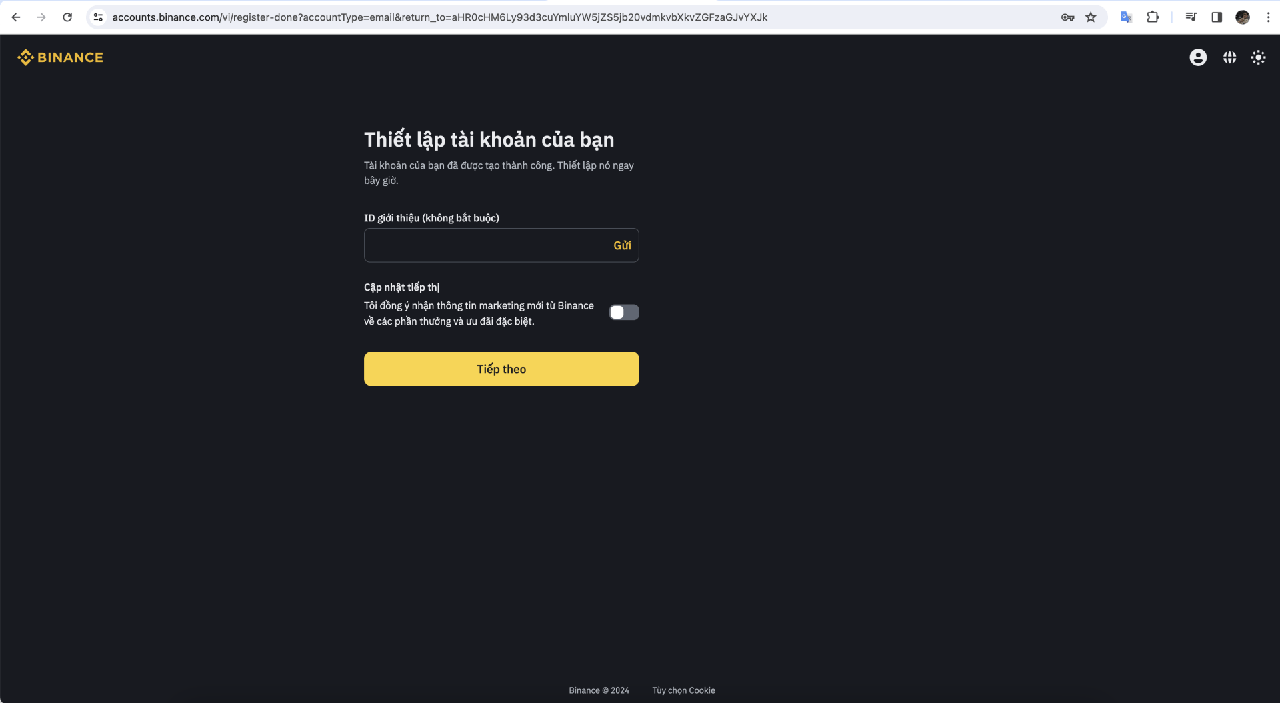Bookmark this page with the star icon
This screenshot has width=1280, height=703.
[1091, 17]
